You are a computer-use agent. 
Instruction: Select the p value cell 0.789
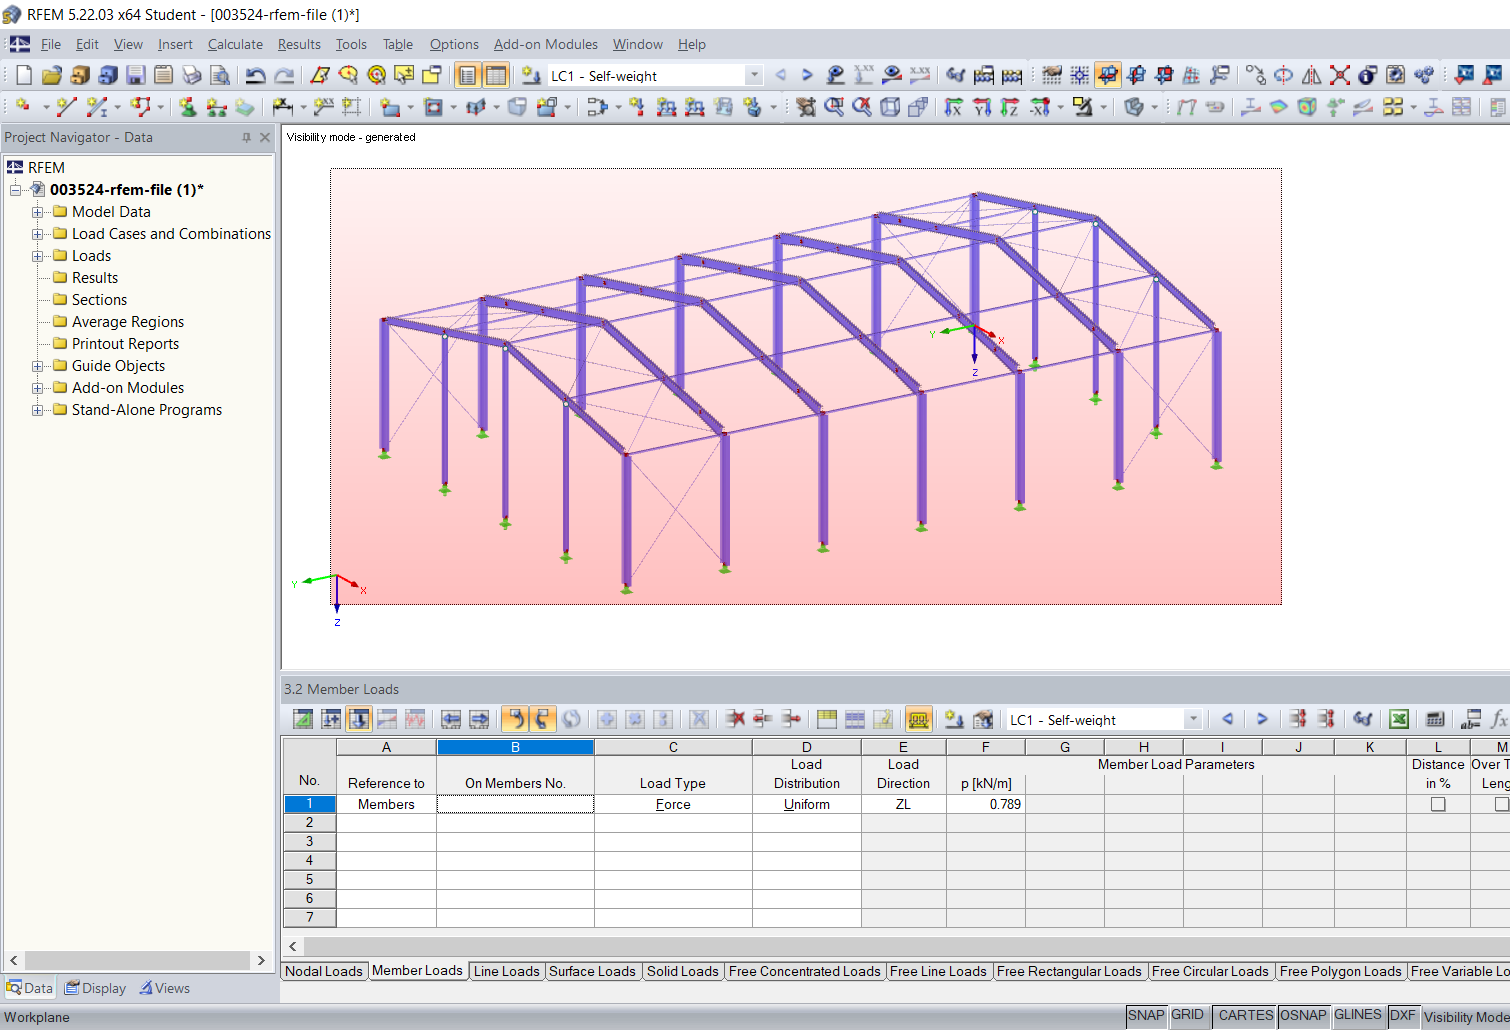pyautogui.click(x=985, y=804)
